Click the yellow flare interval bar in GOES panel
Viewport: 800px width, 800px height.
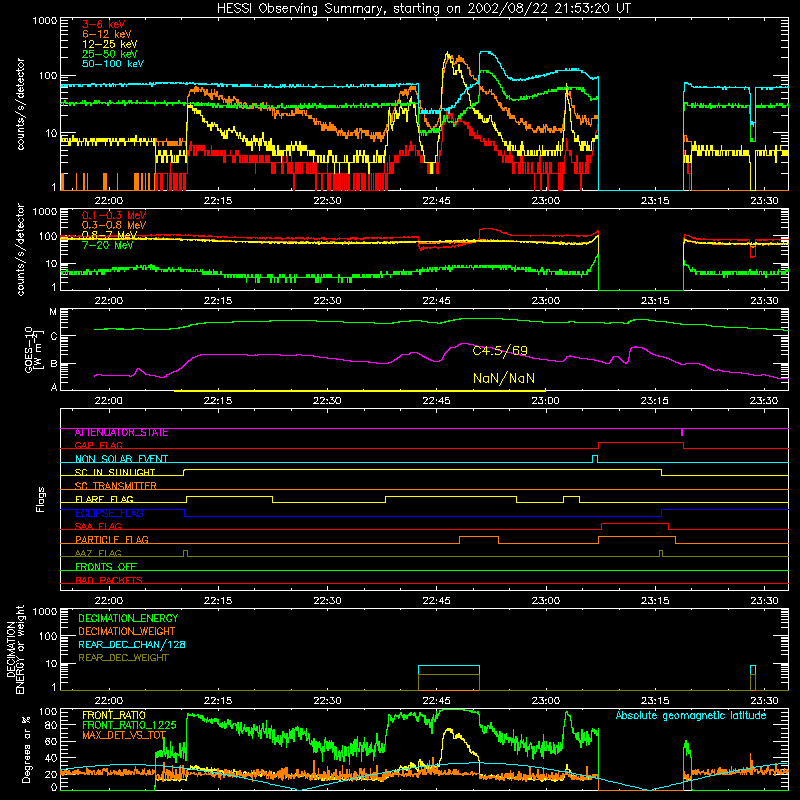360,391
